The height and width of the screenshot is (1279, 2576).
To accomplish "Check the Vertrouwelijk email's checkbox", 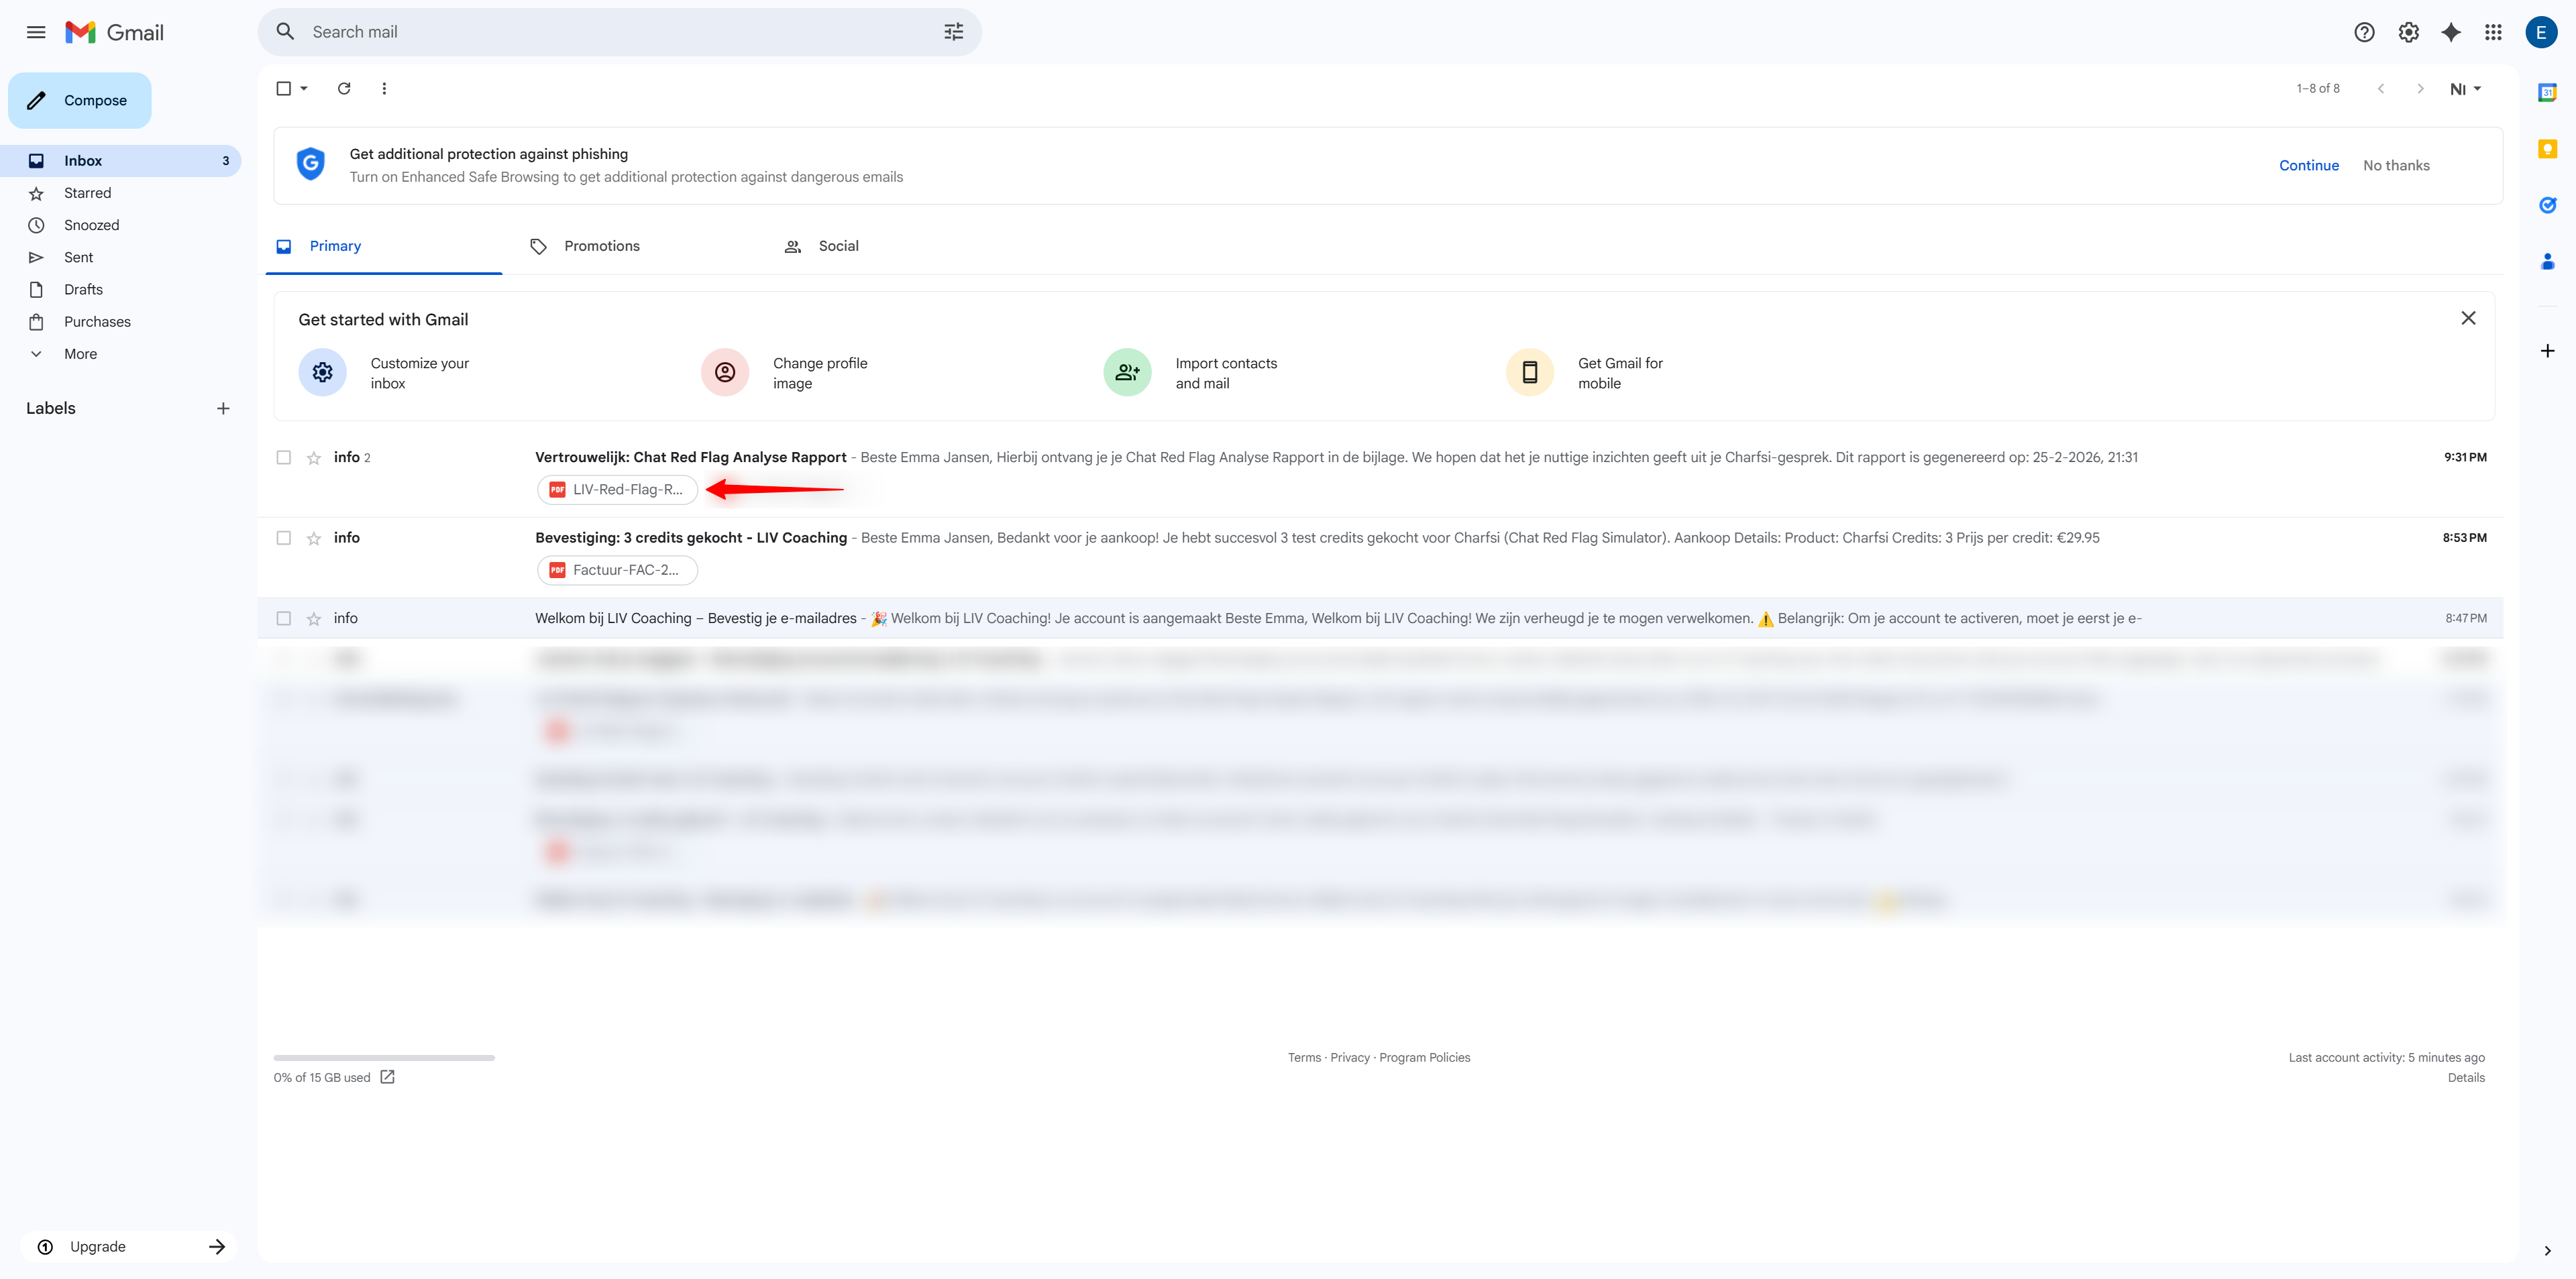I will (284, 457).
